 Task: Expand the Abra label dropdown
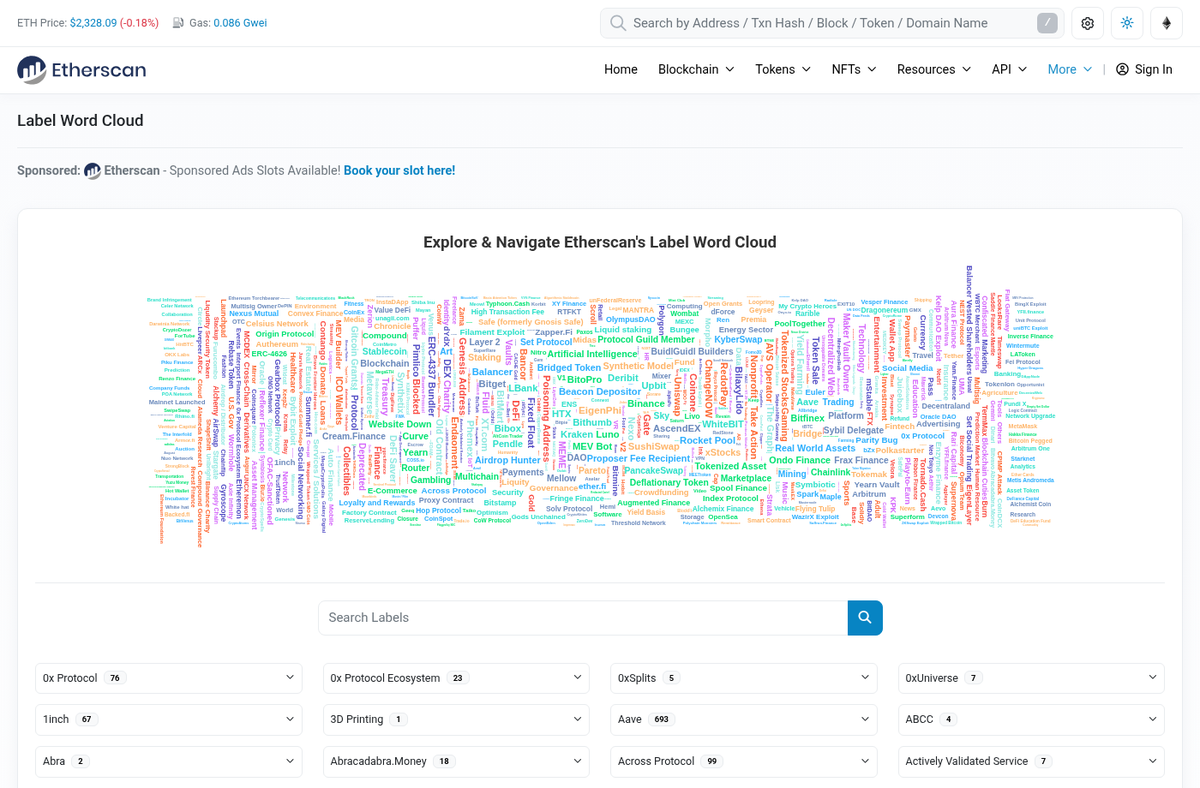point(168,761)
